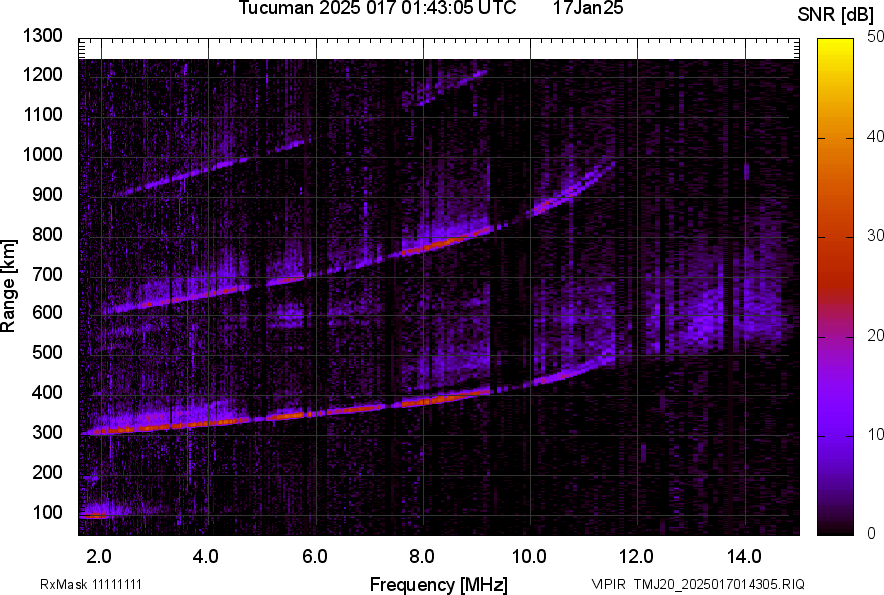The height and width of the screenshot is (595, 884).
Task: Click range tick label '600'
Action: pos(47,312)
